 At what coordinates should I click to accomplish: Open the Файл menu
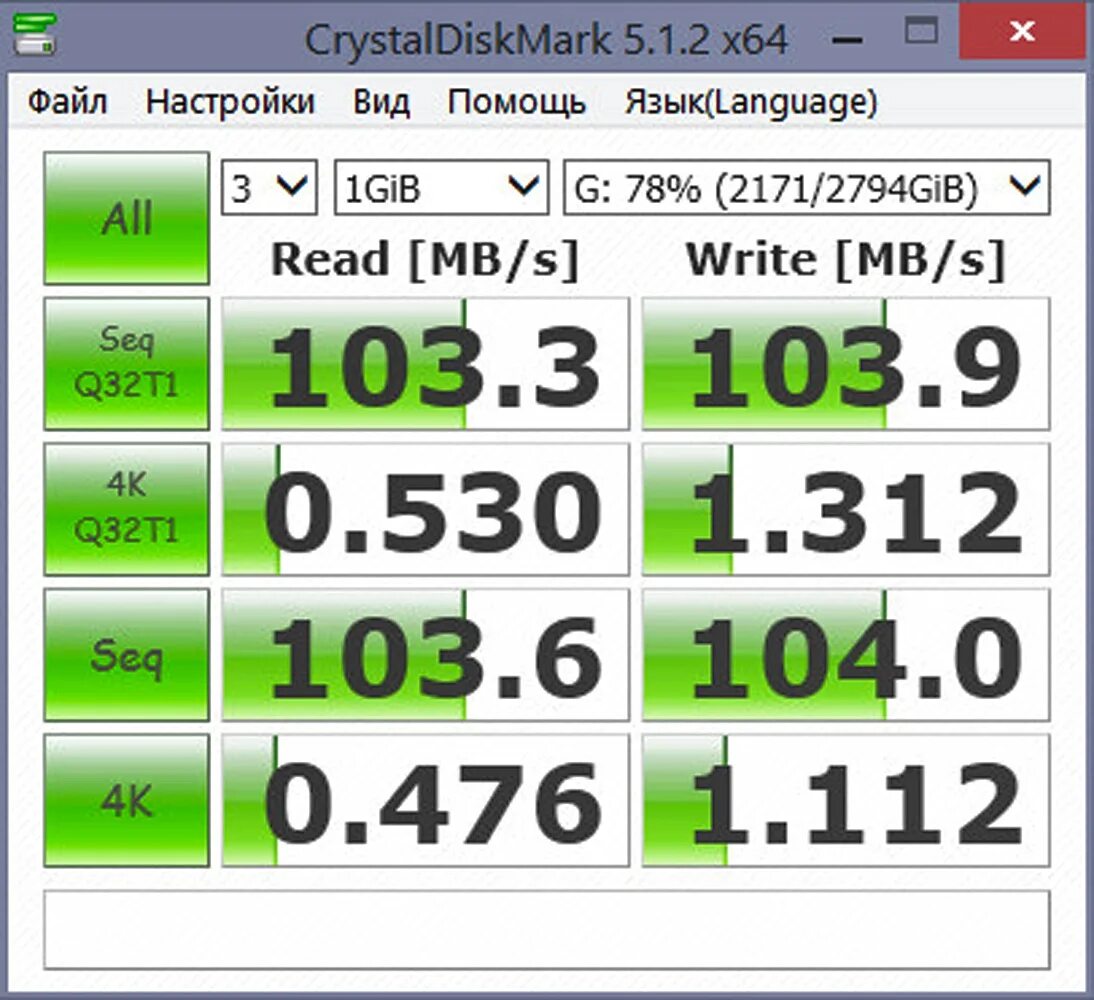coord(68,102)
